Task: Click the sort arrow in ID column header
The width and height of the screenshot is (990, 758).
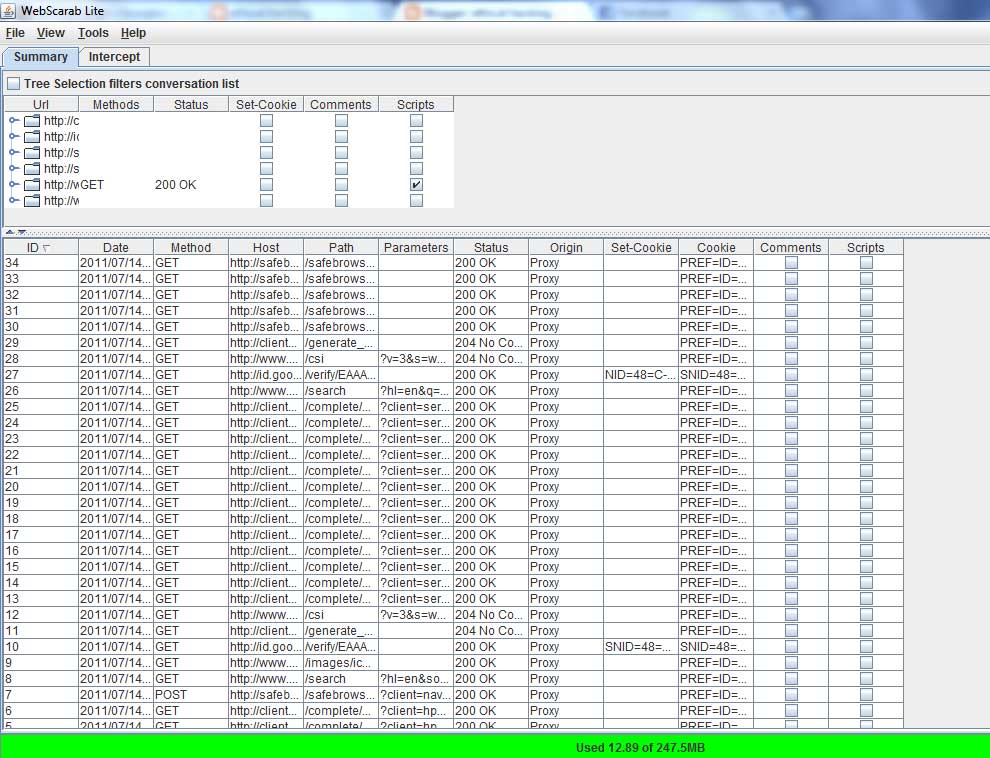Action: [x=47, y=248]
